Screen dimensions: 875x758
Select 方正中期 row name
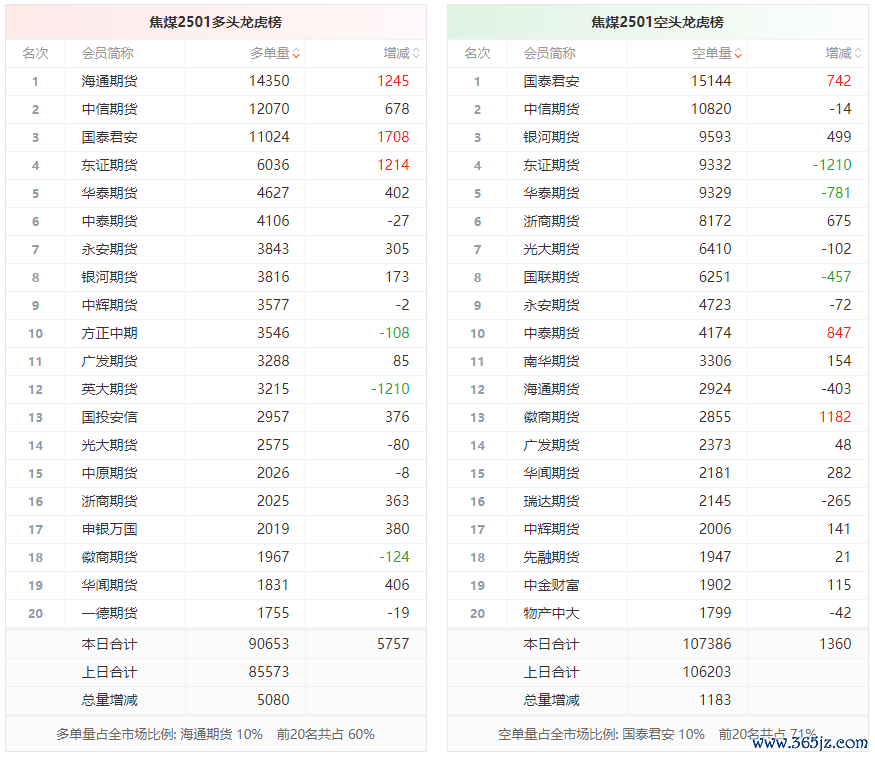pyautogui.click(x=109, y=333)
